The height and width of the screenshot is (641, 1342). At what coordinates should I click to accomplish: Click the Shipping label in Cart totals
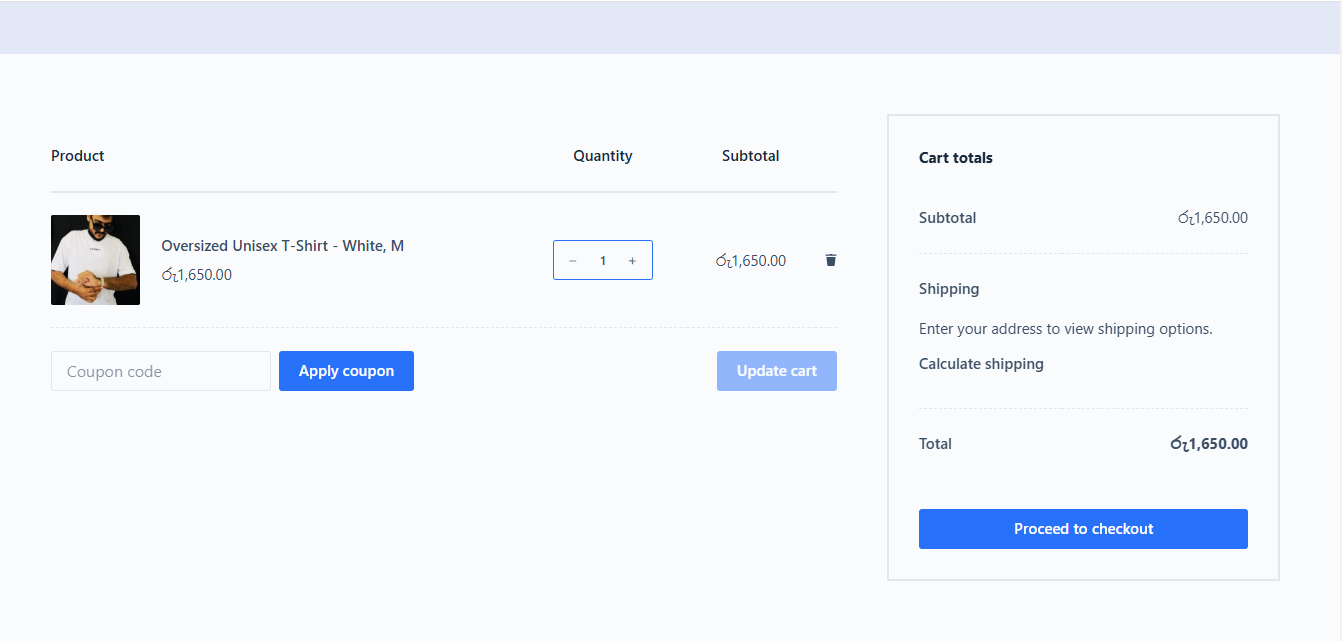coord(949,289)
